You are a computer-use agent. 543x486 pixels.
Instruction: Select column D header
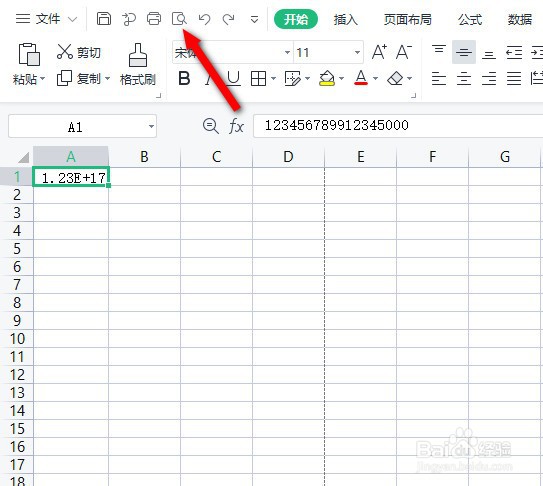click(288, 157)
